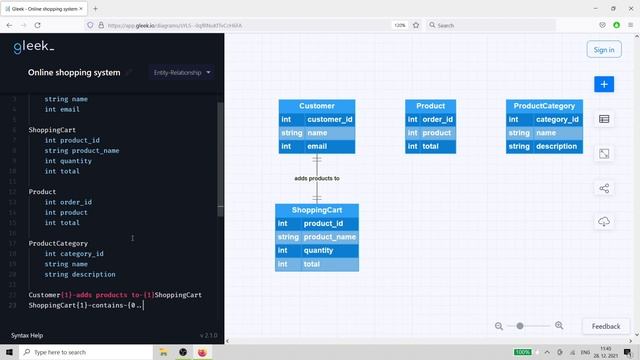The height and width of the screenshot is (360, 640).
Task: Click the share icon in right sidebar
Action: coord(604,188)
